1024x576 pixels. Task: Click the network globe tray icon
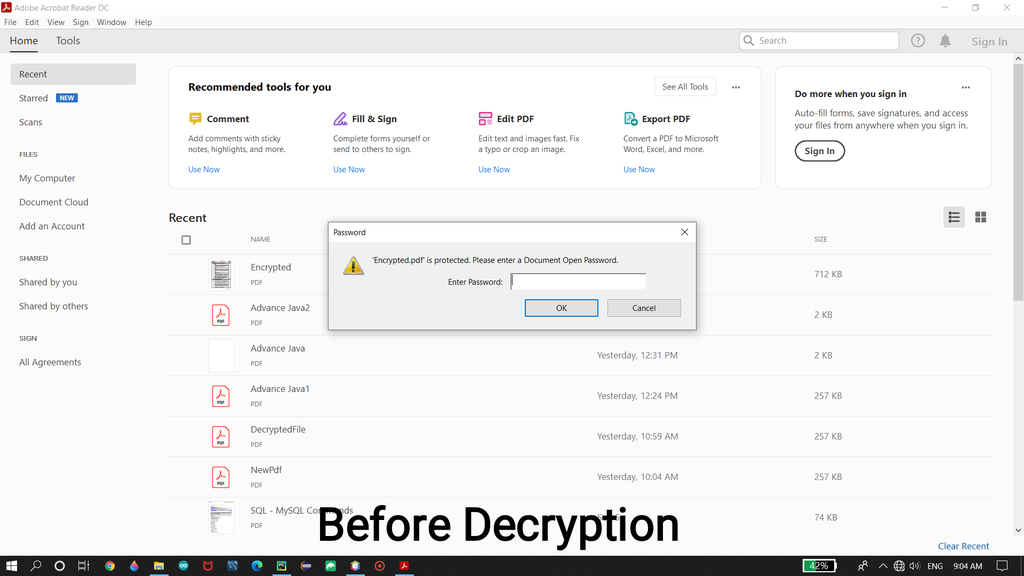pyautogui.click(x=899, y=566)
